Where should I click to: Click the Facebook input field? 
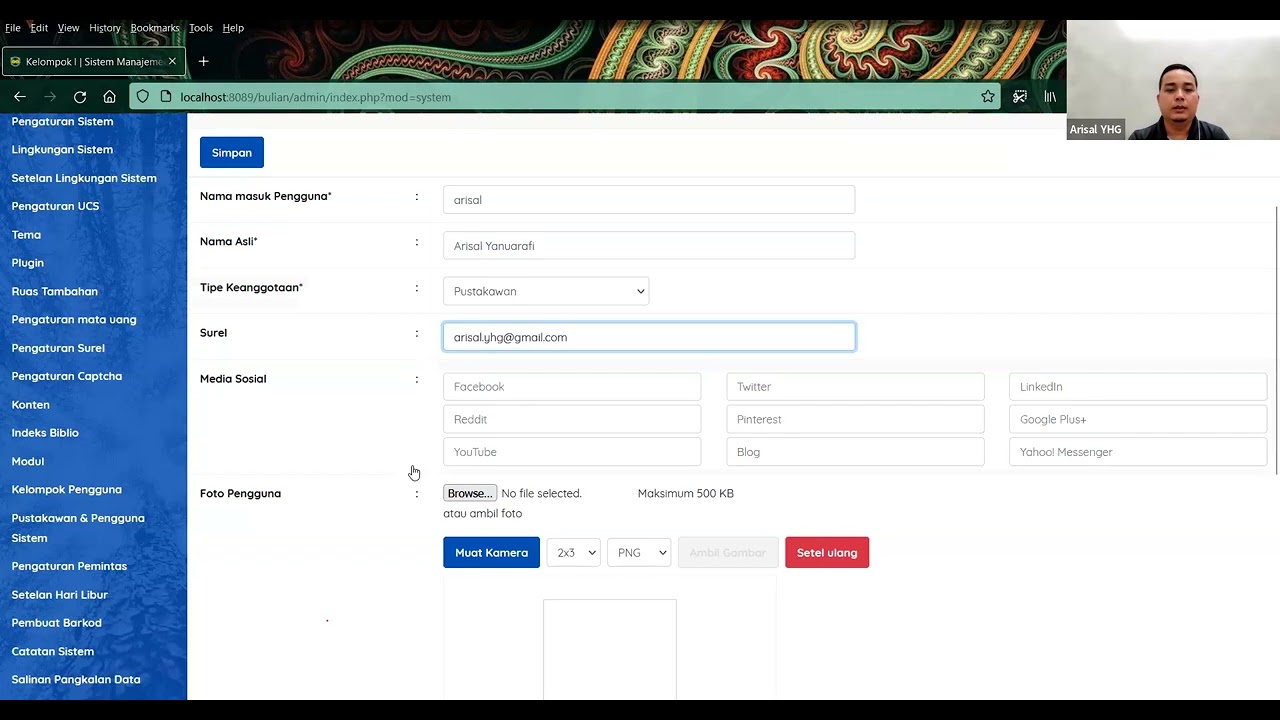pos(572,387)
